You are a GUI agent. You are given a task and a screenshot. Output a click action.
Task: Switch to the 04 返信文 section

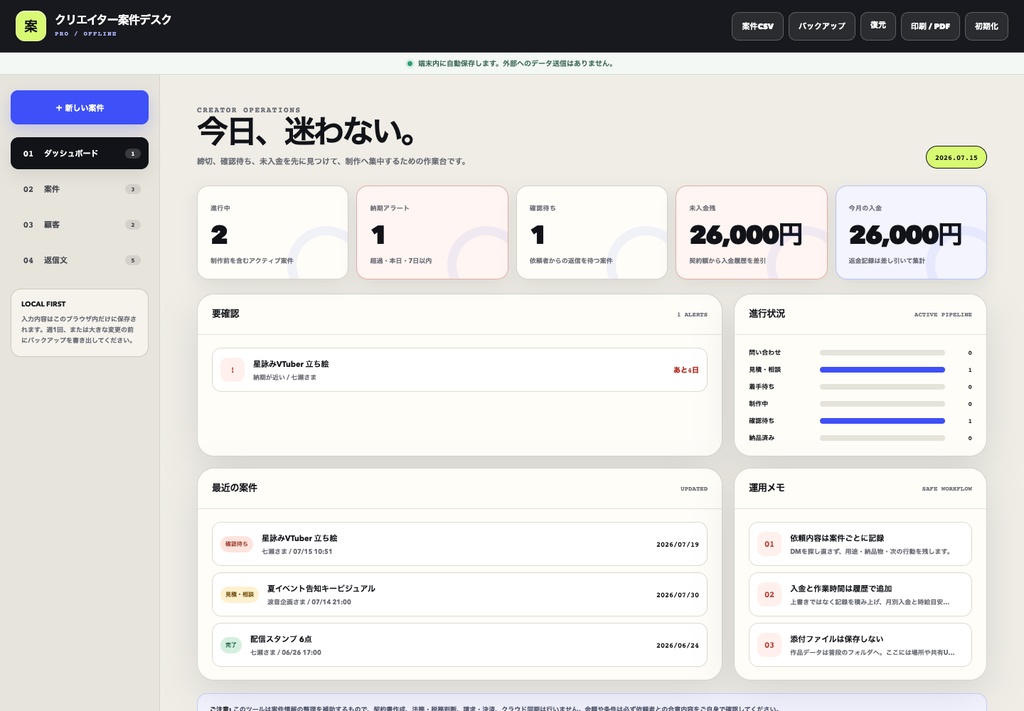pyautogui.click(x=80, y=260)
